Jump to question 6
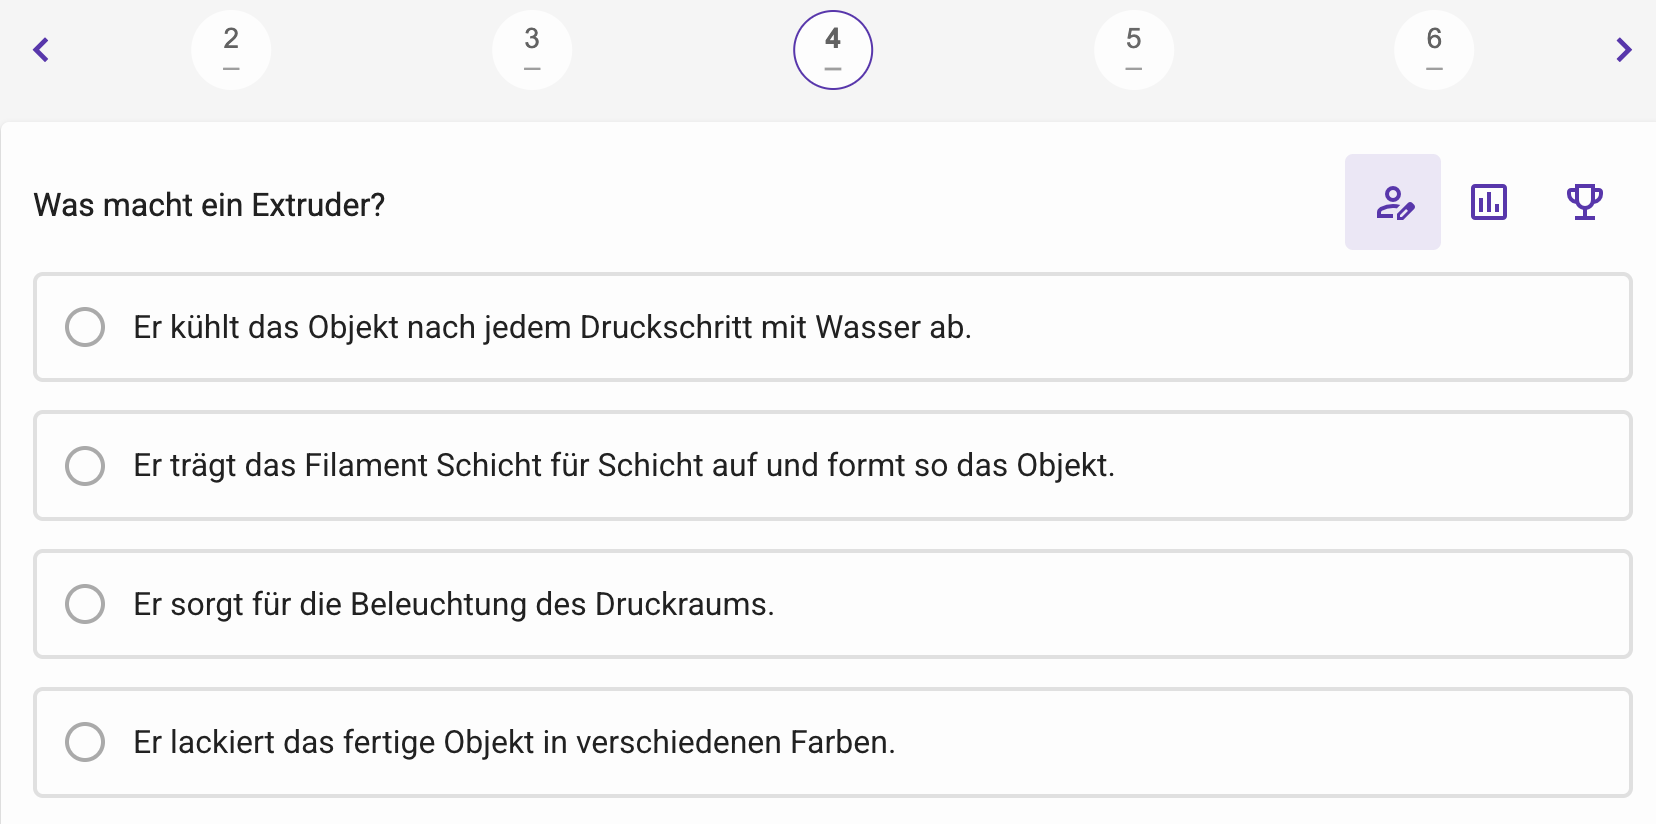This screenshot has width=1656, height=824. point(1434,50)
